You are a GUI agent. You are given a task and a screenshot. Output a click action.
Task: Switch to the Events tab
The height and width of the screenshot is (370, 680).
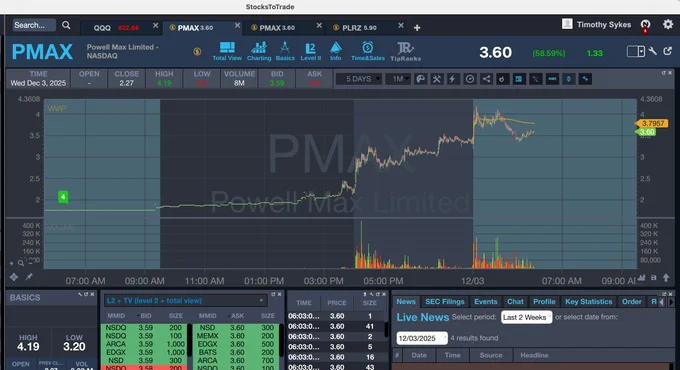(485, 301)
